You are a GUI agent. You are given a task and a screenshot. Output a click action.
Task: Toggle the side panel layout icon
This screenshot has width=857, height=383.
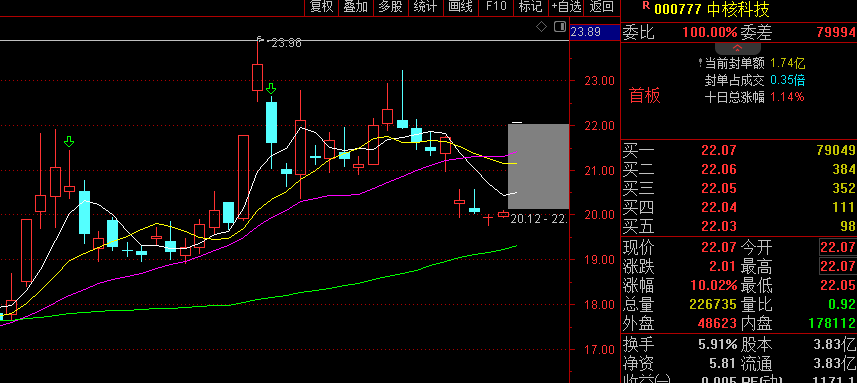click(x=560, y=27)
